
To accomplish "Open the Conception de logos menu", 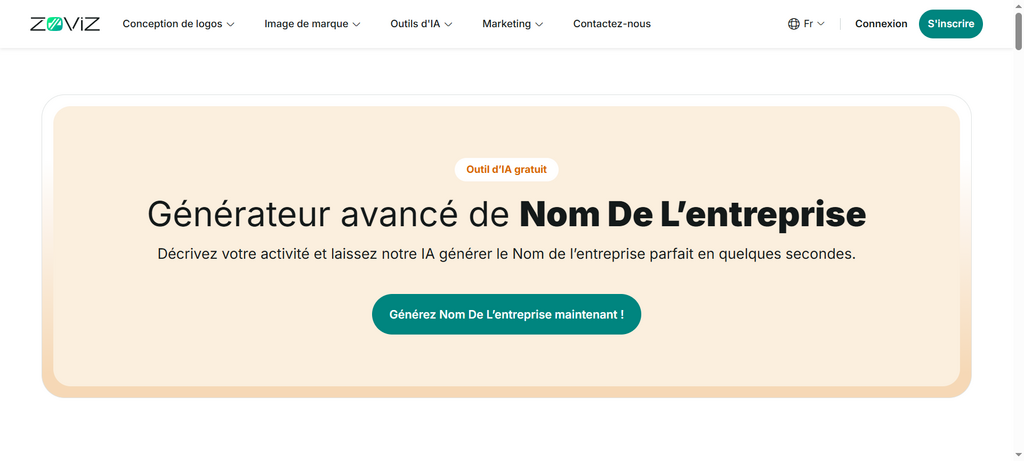I will point(172,24).
